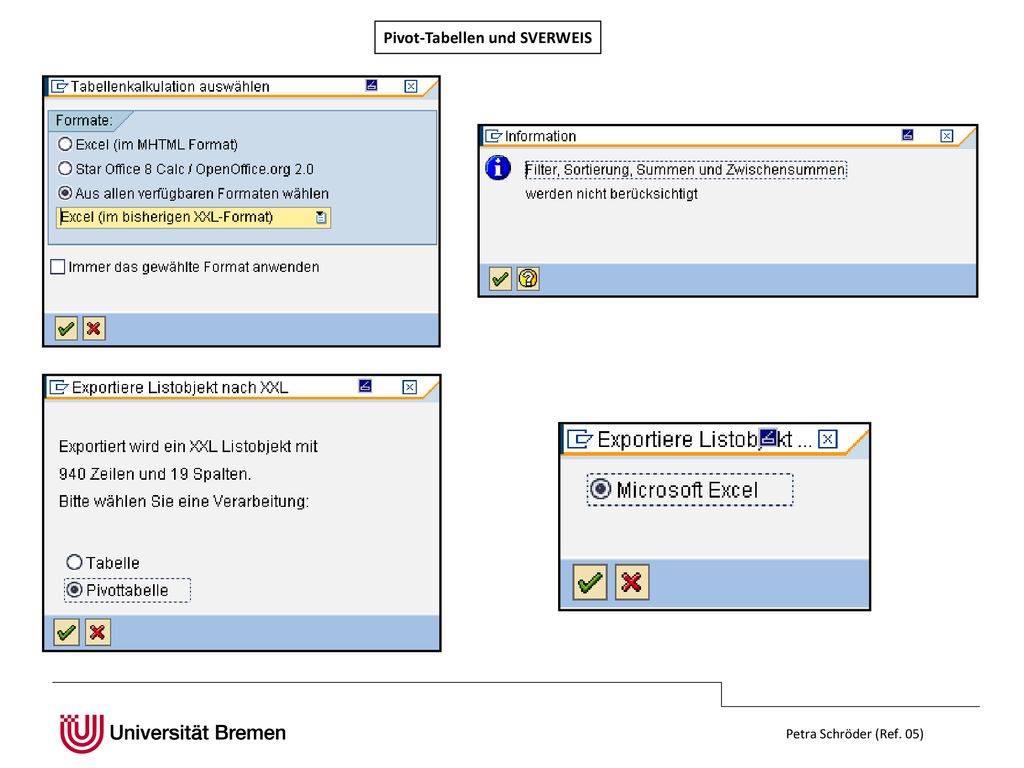
Task: Close the small Exportiere Listobjekt dialog with Microsoft Excel
Action: [x=827, y=439]
